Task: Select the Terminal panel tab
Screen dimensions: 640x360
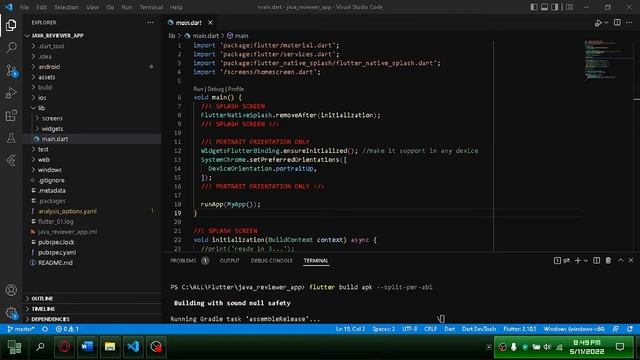Action: (316, 260)
